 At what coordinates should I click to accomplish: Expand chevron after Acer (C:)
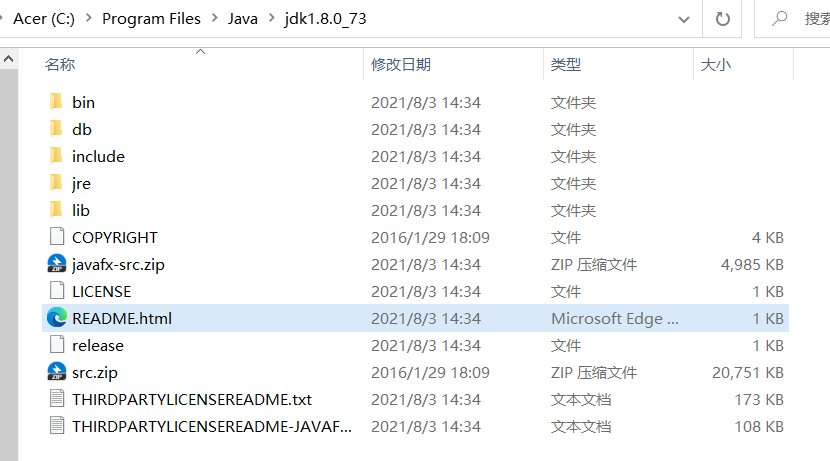coord(89,19)
